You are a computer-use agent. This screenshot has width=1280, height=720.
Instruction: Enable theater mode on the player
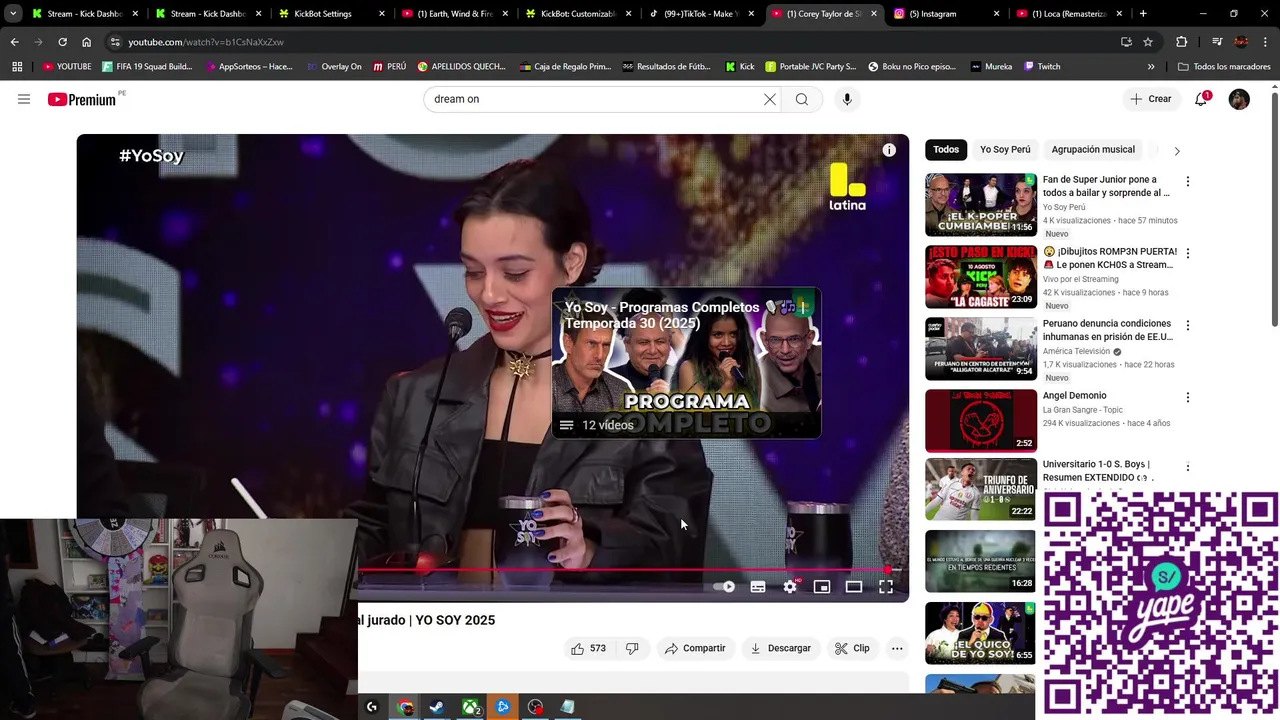854,587
